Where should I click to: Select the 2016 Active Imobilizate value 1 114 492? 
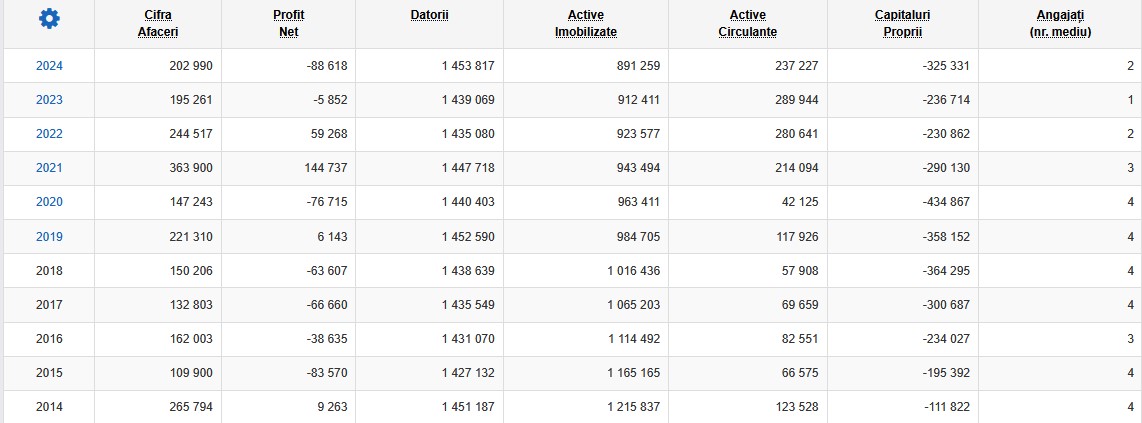point(634,339)
